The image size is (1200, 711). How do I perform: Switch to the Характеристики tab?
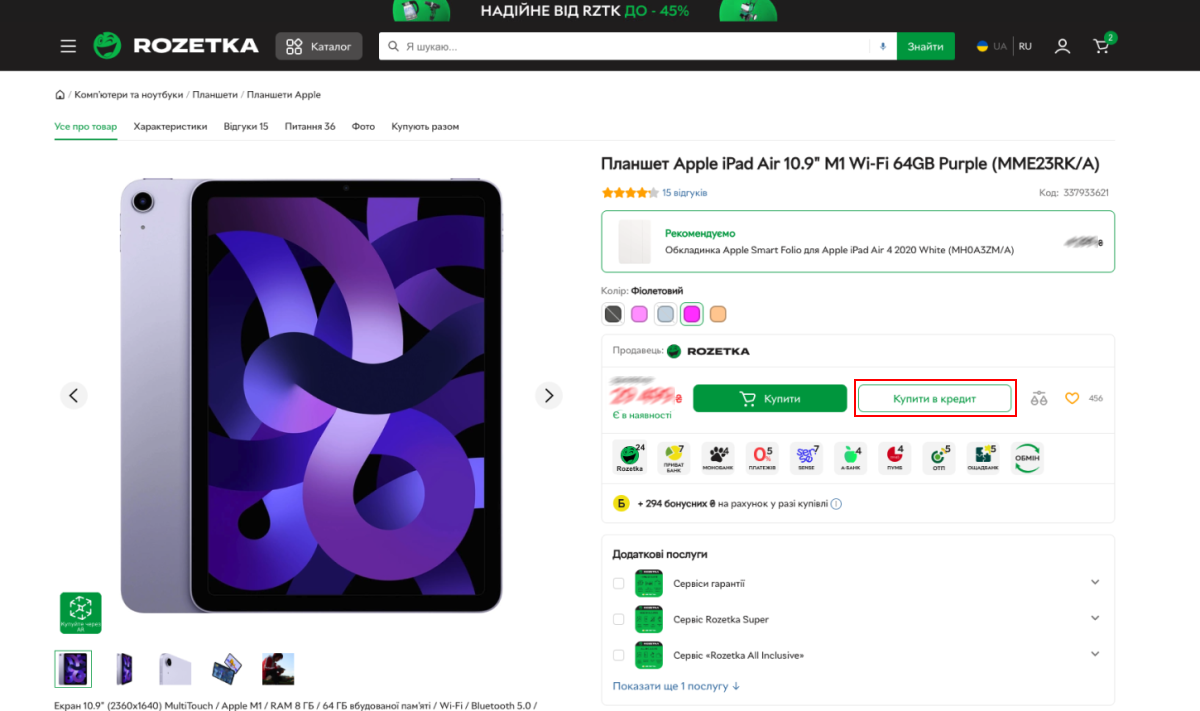pos(170,127)
